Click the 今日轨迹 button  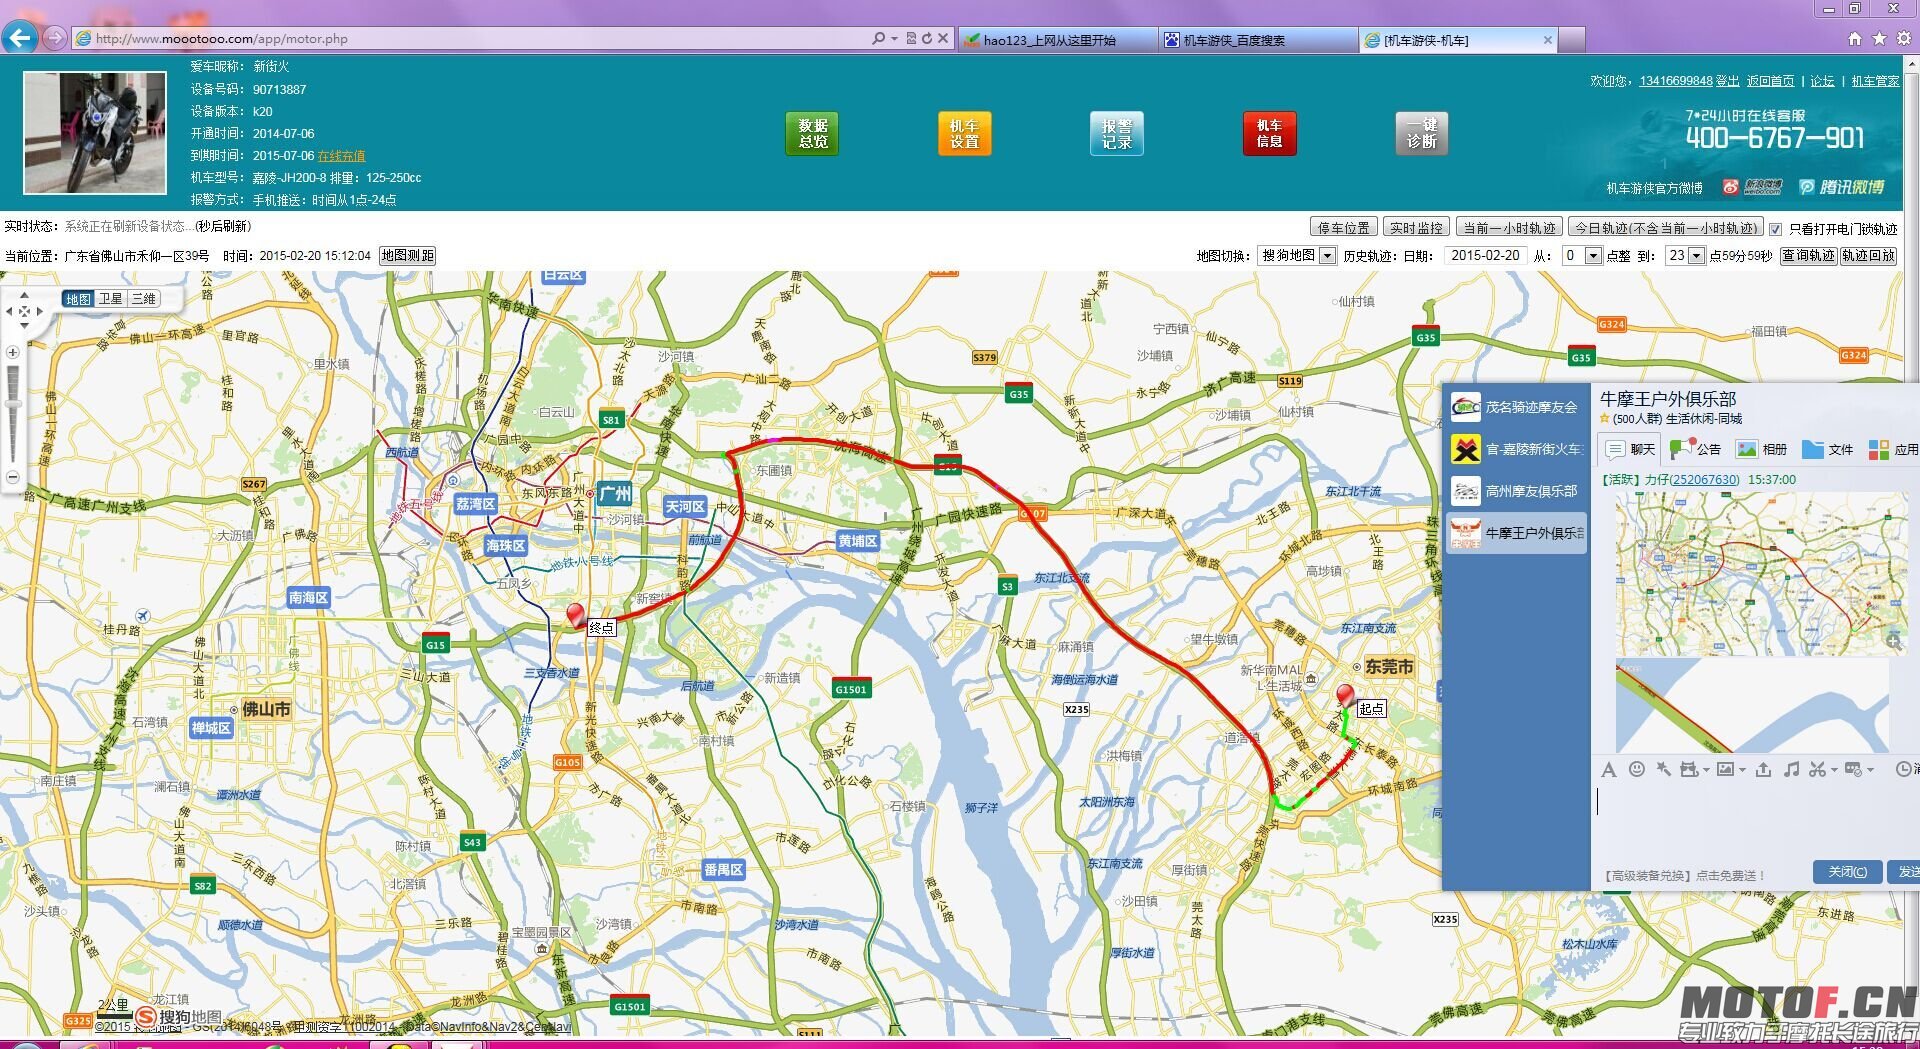[x=1665, y=228]
